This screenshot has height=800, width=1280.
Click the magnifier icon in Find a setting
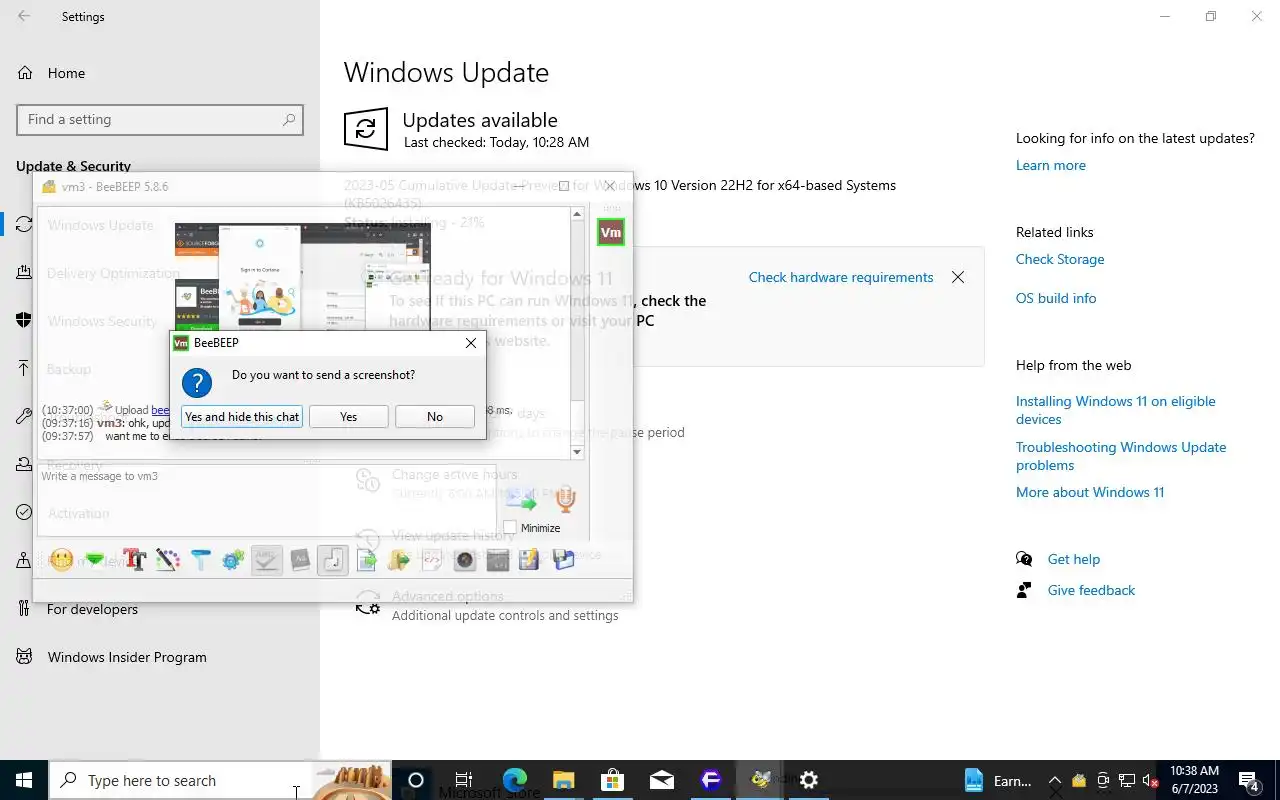[x=289, y=119]
